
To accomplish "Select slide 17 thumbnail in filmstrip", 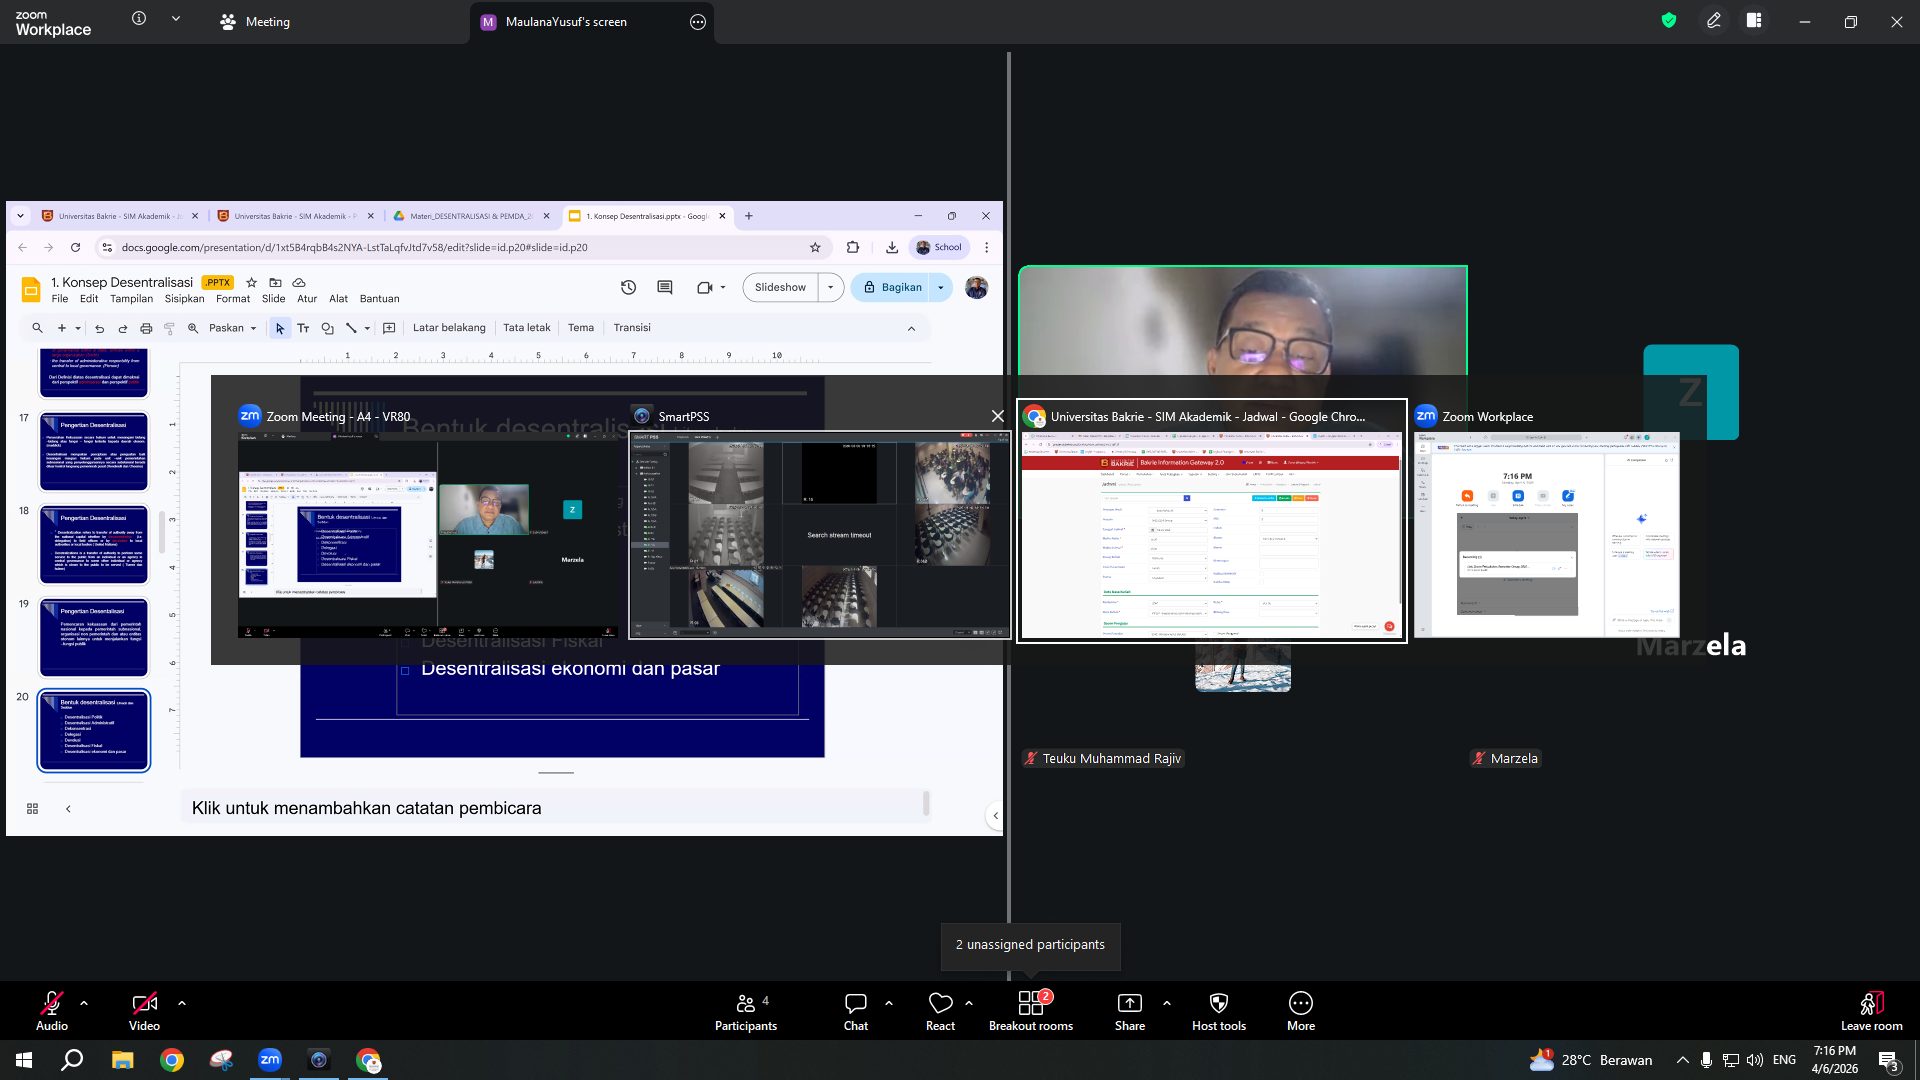I will (94, 452).
